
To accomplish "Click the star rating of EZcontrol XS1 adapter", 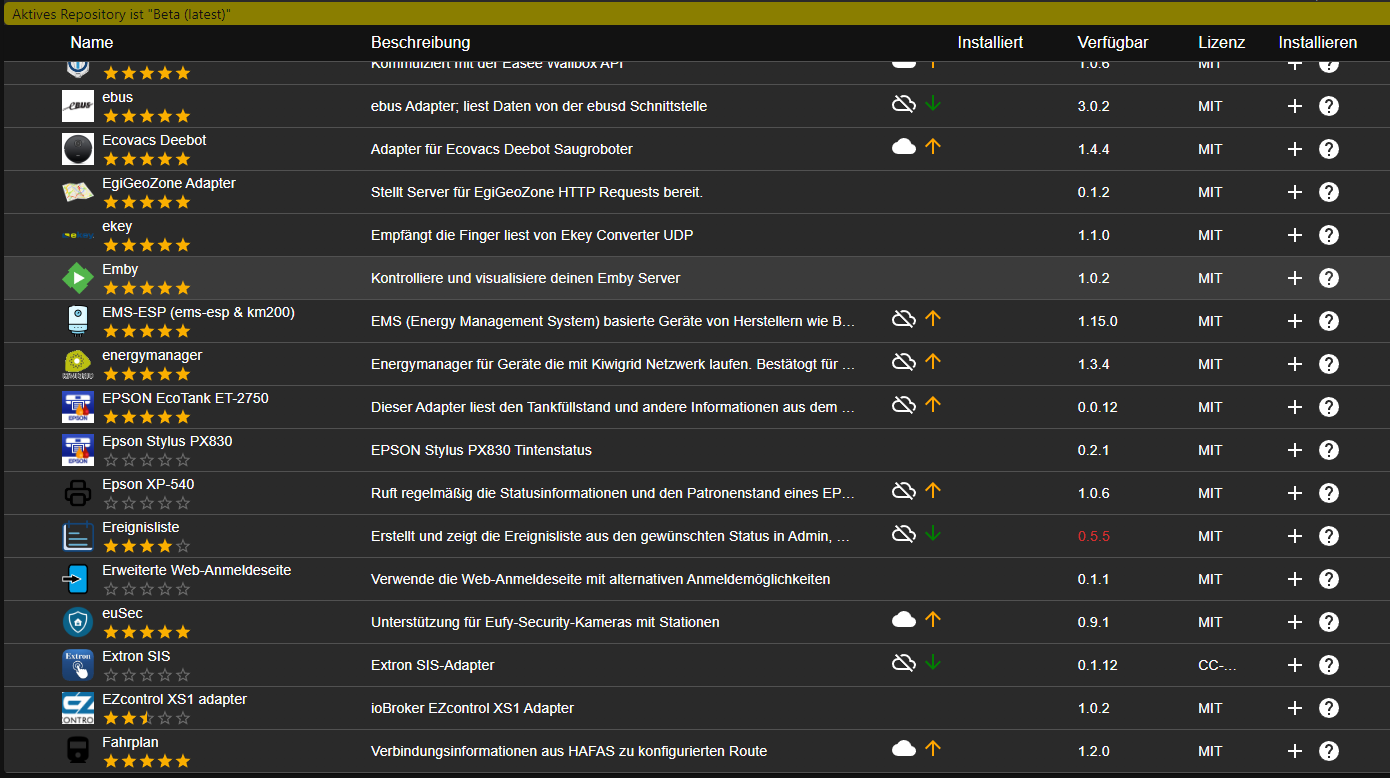I will [146, 718].
